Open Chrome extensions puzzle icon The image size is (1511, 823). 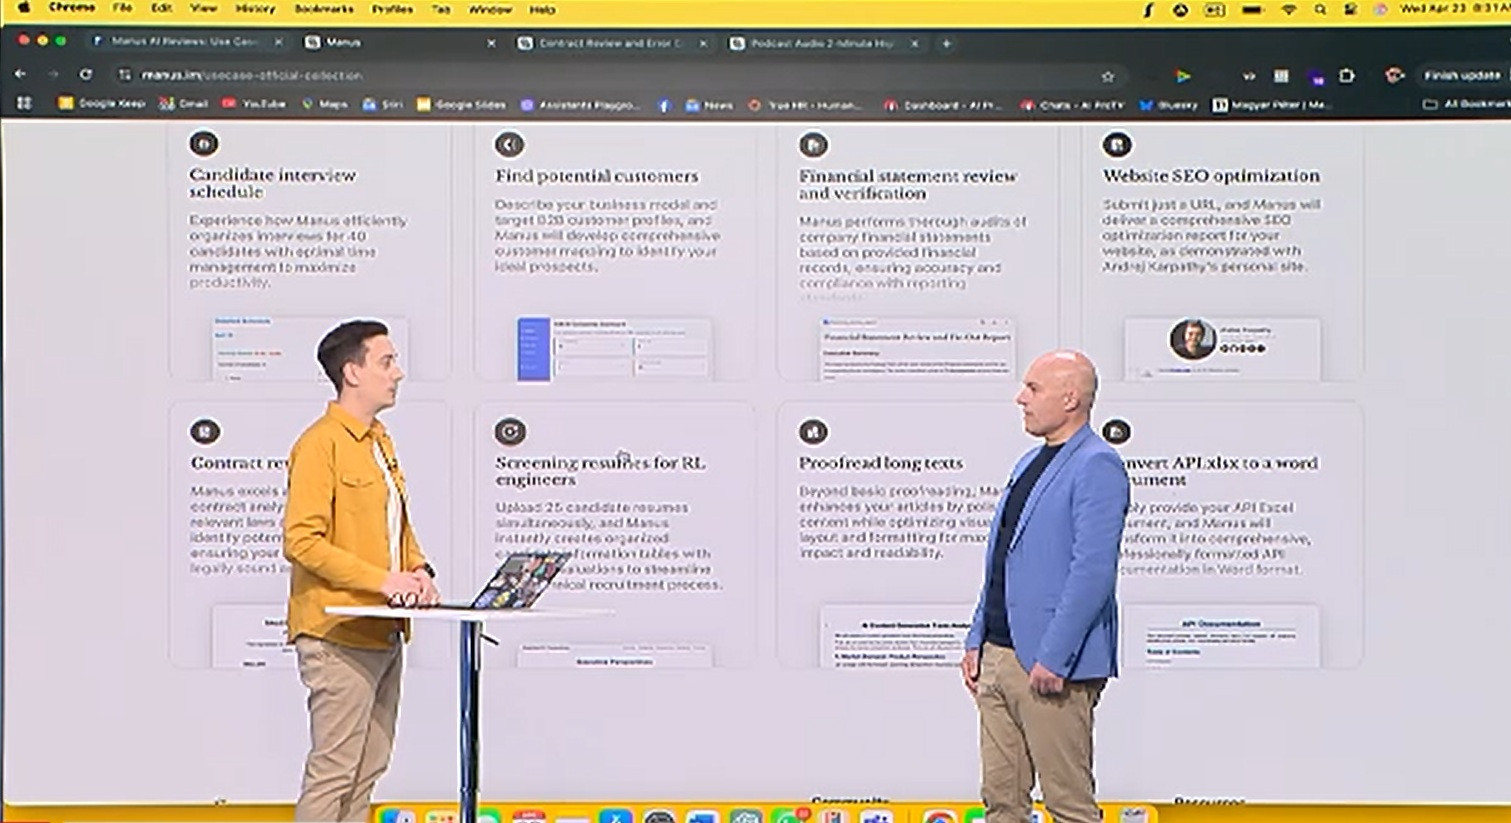(x=1346, y=76)
